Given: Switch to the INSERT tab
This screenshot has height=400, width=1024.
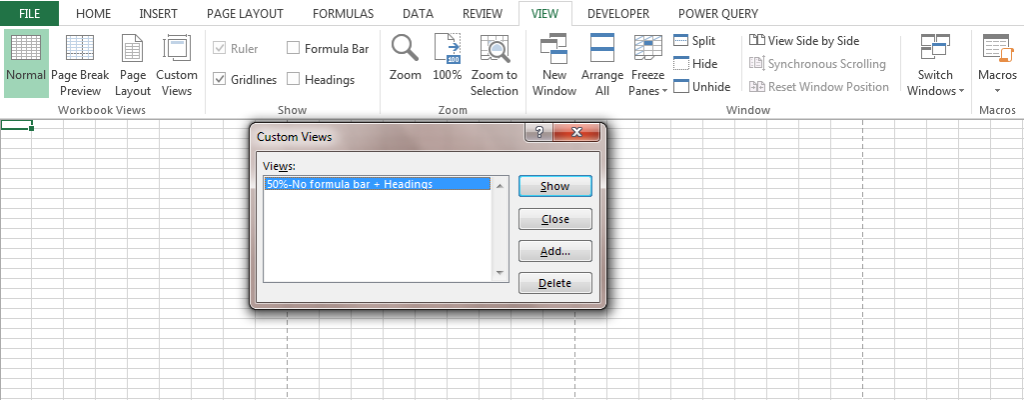Looking at the screenshot, I should pyautogui.click(x=158, y=14).
